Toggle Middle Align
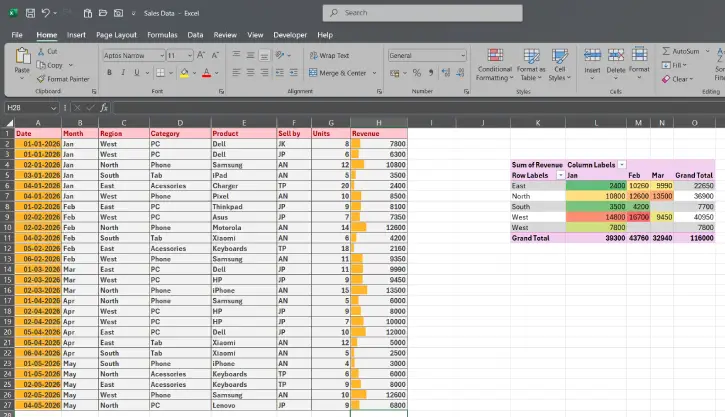Screen dimensions: 725x417 (x=250, y=55)
